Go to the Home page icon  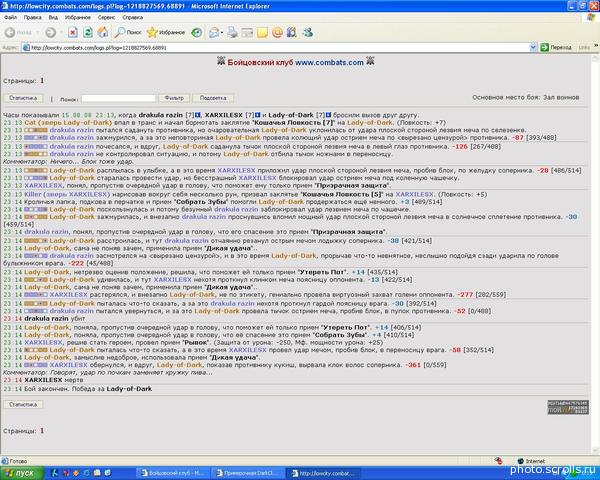(x=103, y=33)
